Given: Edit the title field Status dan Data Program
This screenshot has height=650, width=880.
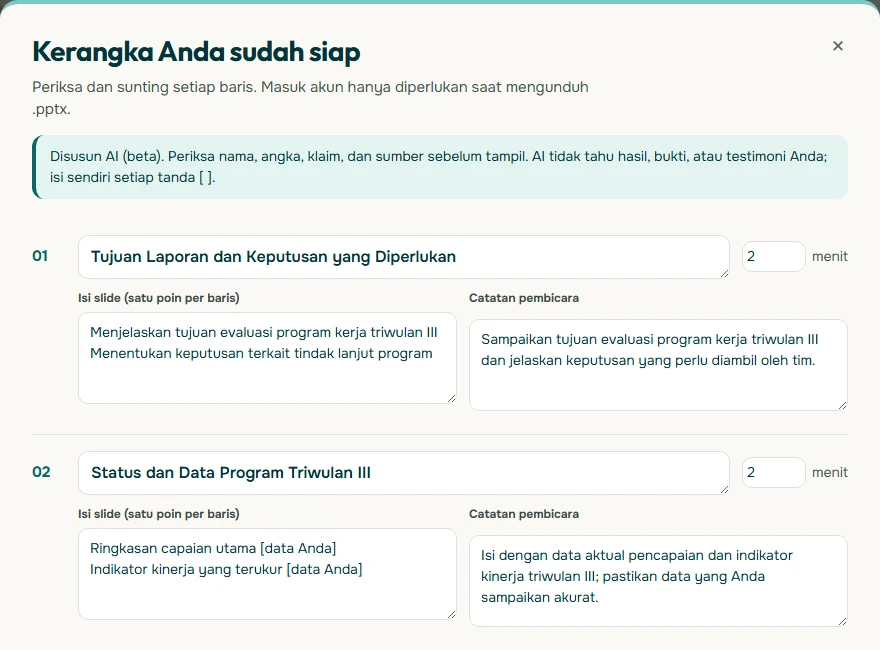Looking at the screenshot, I should [404, 473].
